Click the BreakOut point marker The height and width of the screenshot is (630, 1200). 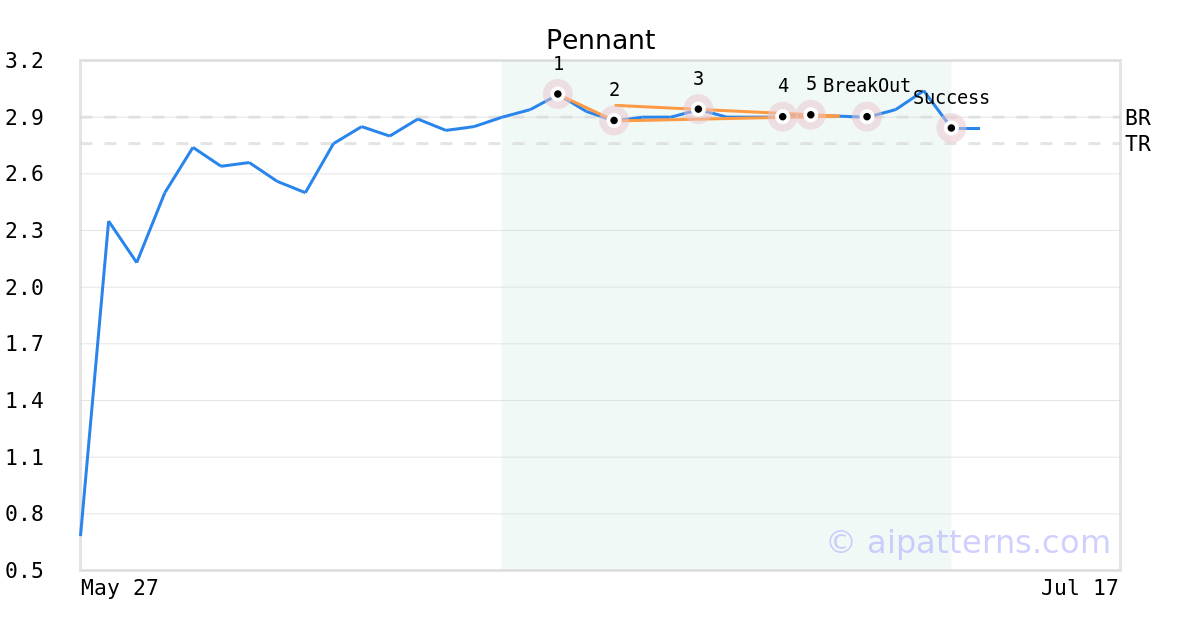(867, 117)
